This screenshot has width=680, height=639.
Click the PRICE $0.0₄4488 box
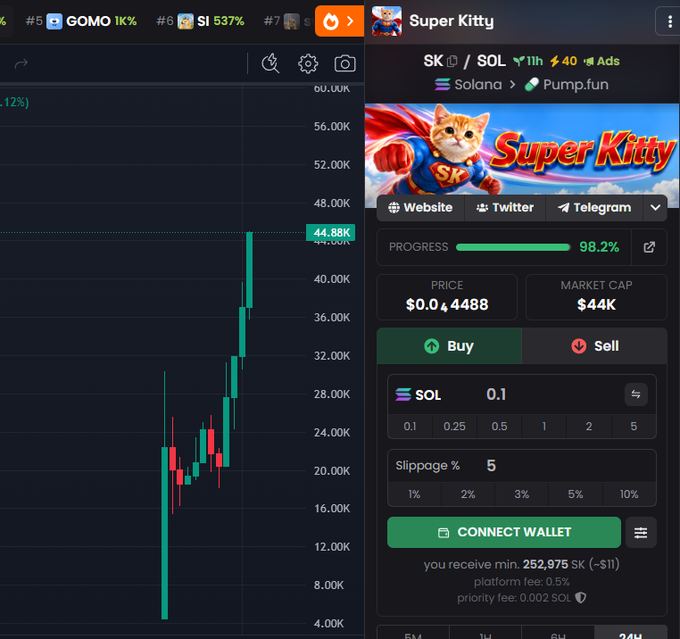coord(447,297)
